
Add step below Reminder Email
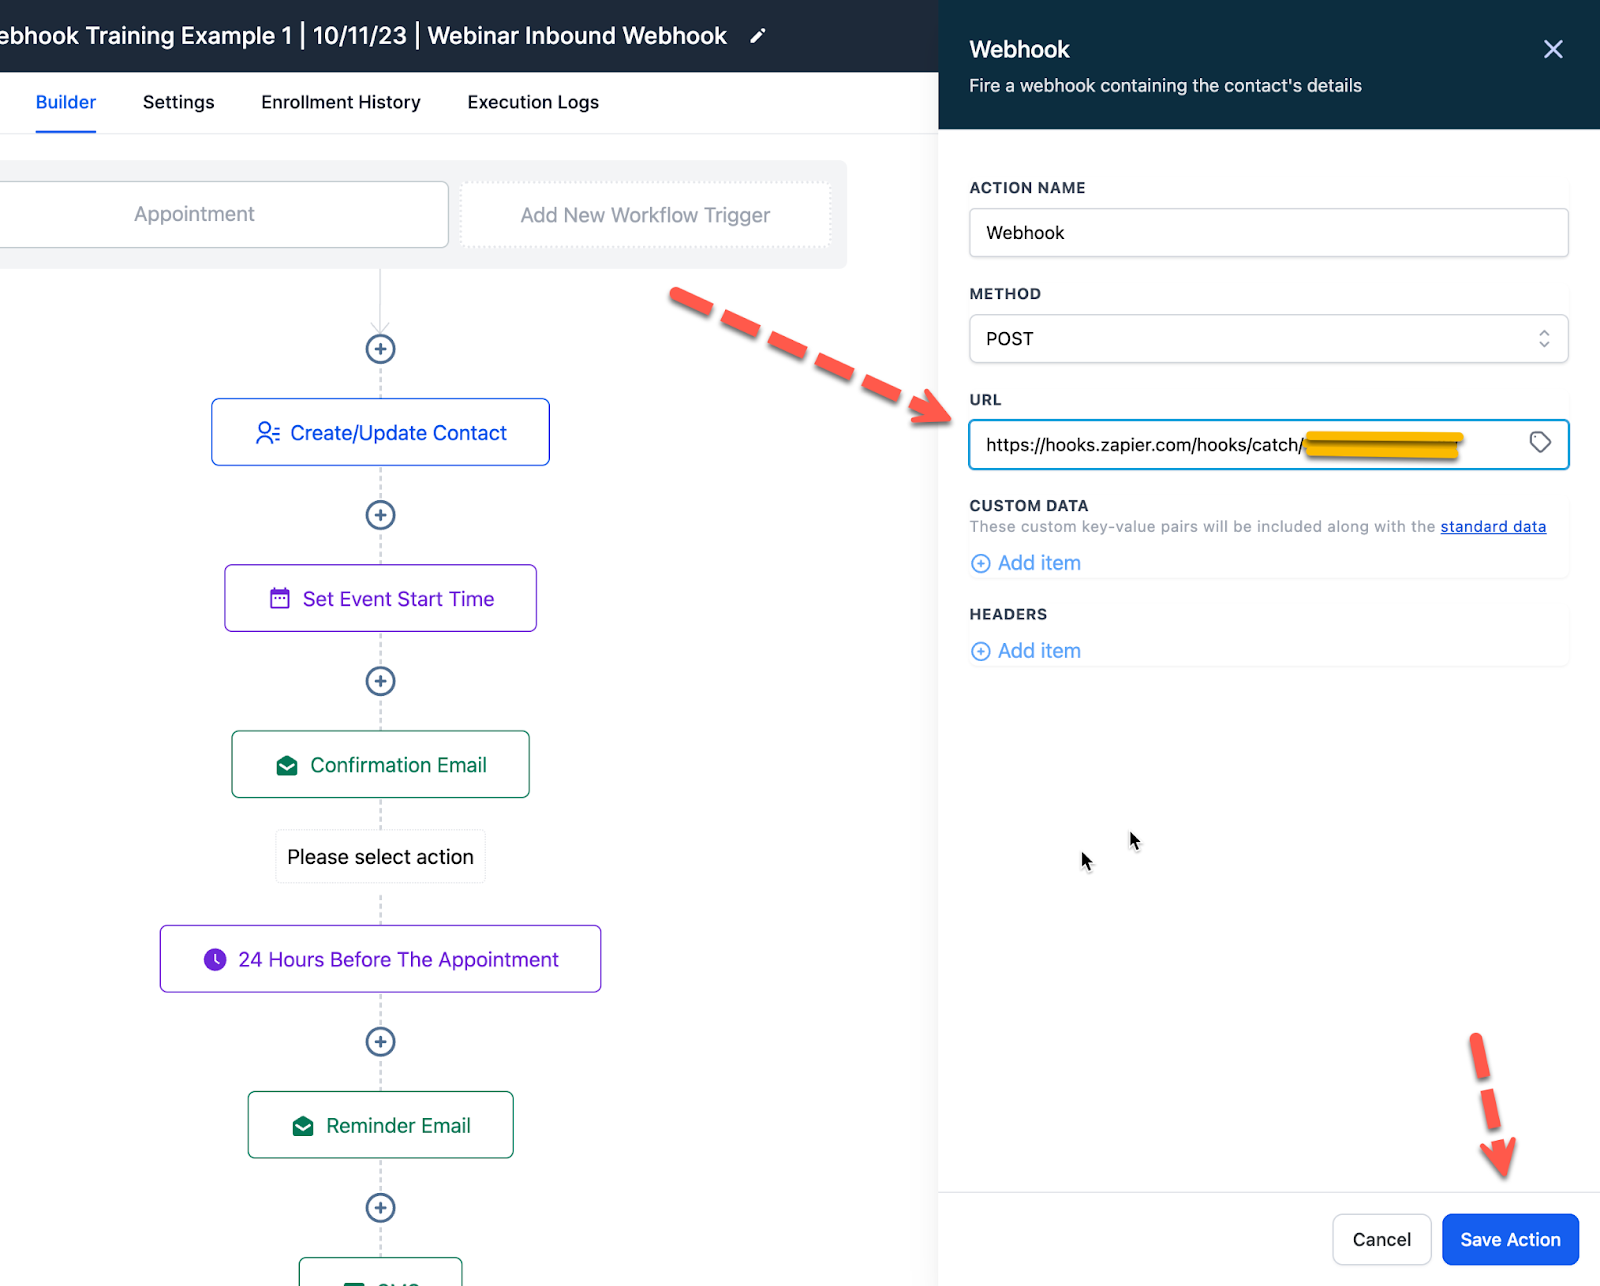[x=380, y=1208]
